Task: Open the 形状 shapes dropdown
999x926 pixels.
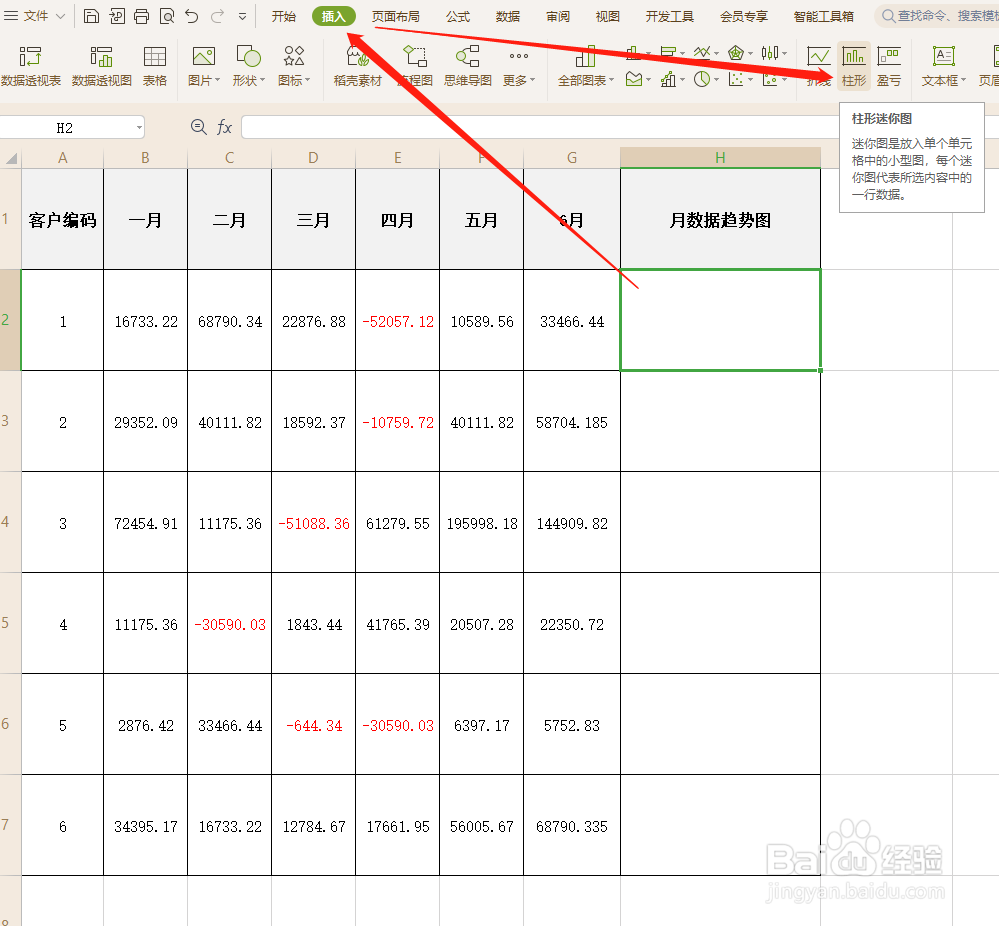Action: pos(248,66)
